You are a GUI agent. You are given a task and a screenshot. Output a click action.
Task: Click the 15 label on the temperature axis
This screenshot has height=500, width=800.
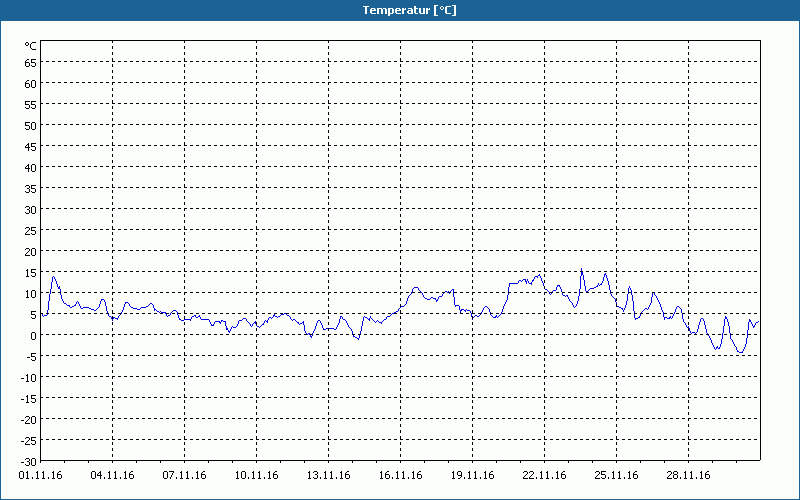31,273
